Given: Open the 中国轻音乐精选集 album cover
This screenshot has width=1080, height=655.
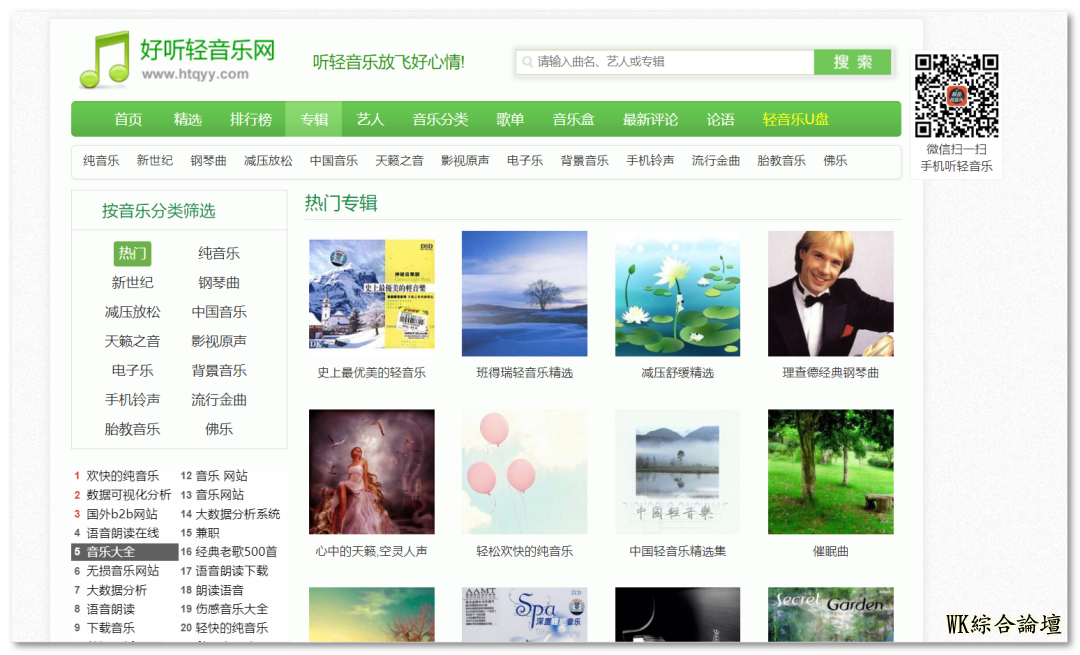Looking at the screenshot, I should tap(677, 472).
